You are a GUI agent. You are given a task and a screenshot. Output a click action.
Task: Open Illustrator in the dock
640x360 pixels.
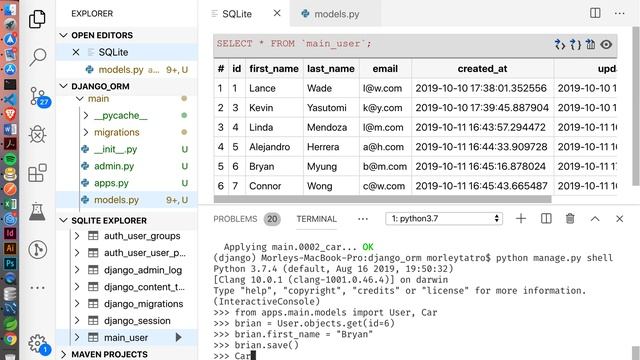pos(10,248)
